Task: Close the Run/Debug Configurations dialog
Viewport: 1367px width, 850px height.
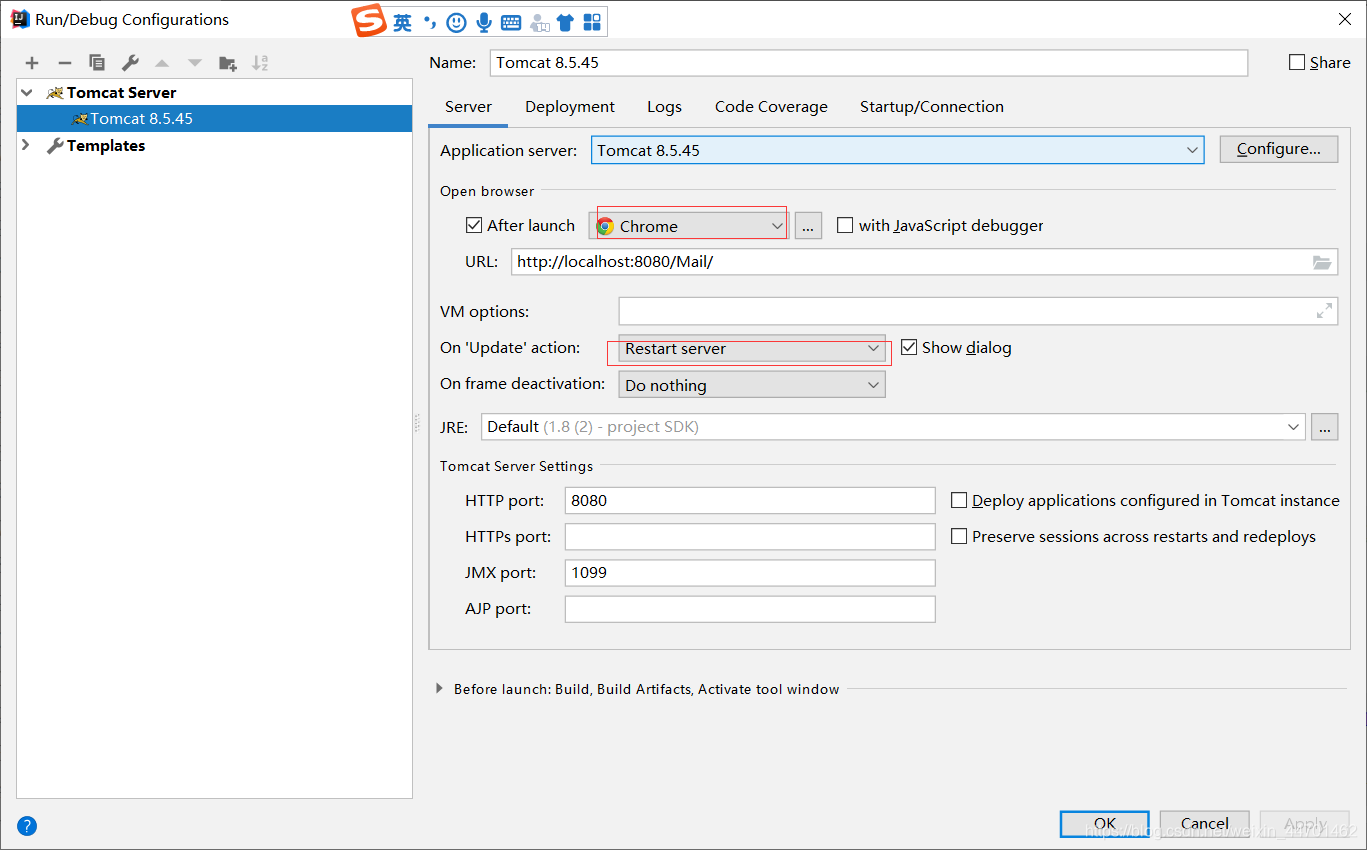Action: tap(1345, 19)
